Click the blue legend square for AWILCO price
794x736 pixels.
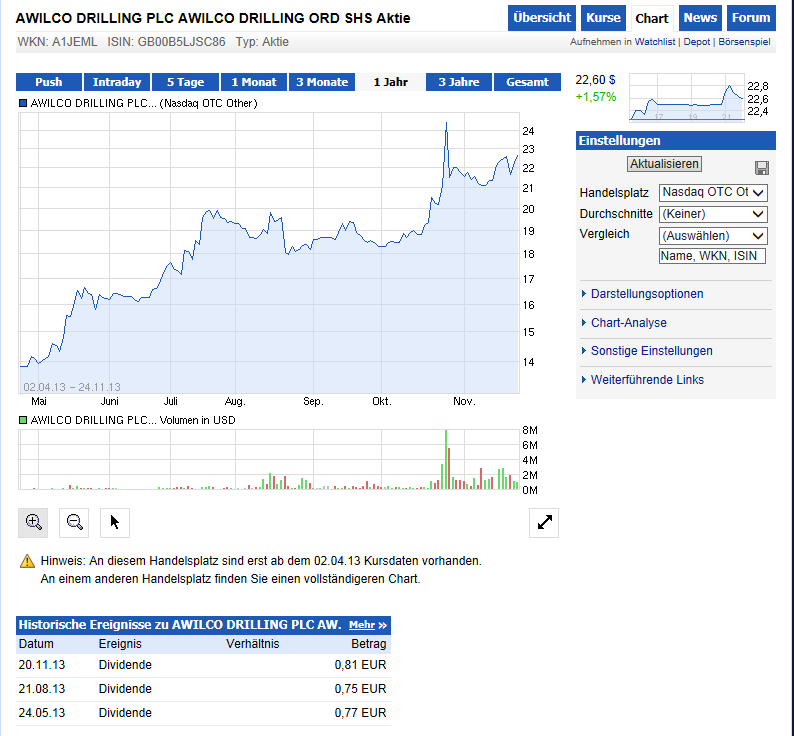[23, 103]
